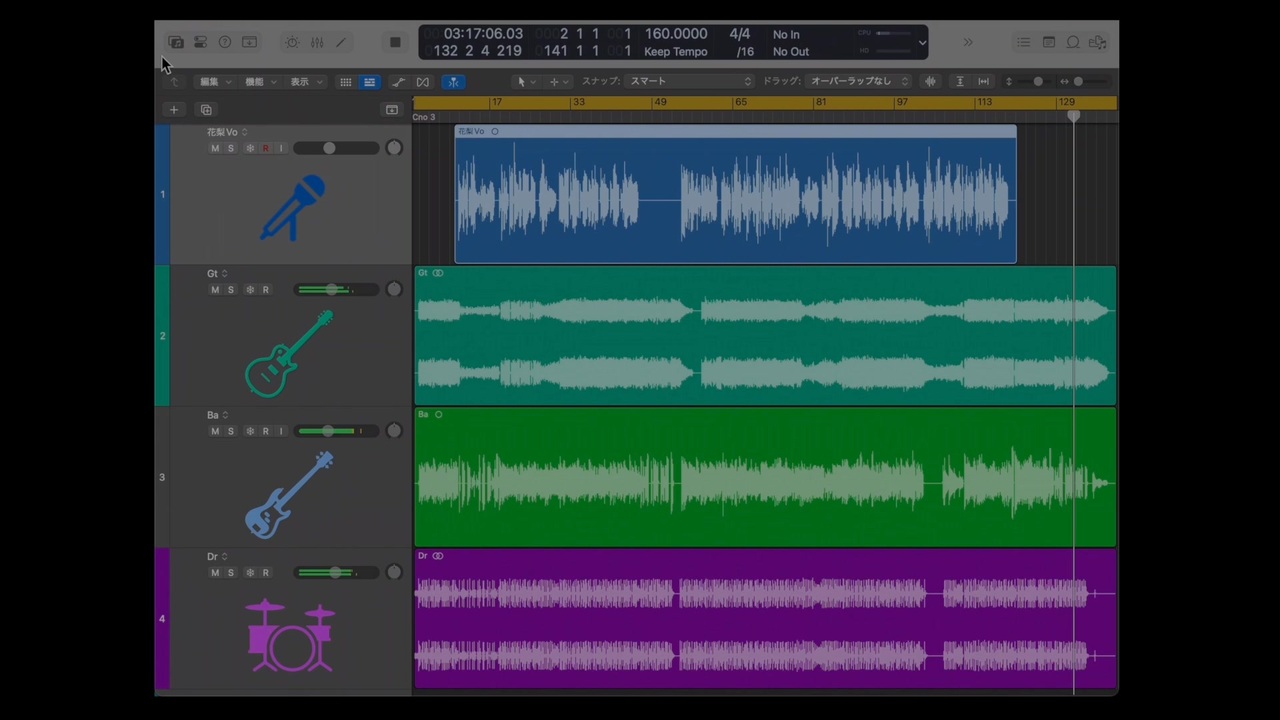Image resolution: width=1280 pixels, height=720 pixels.
Task: Open the Library panel icon
Action: point(176,42)
